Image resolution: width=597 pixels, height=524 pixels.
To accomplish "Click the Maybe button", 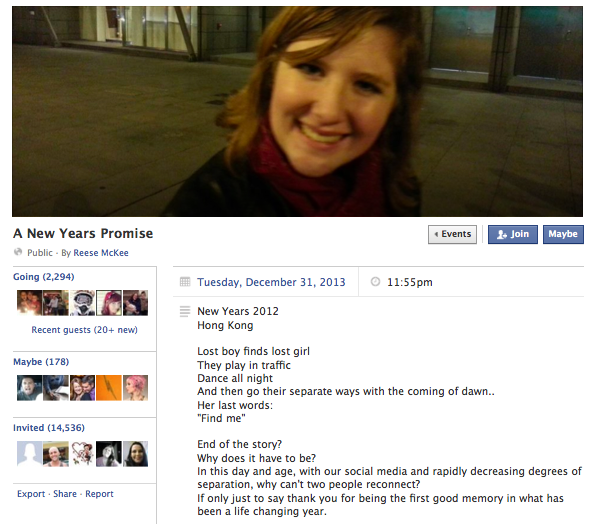I will [x=563, y=234].
